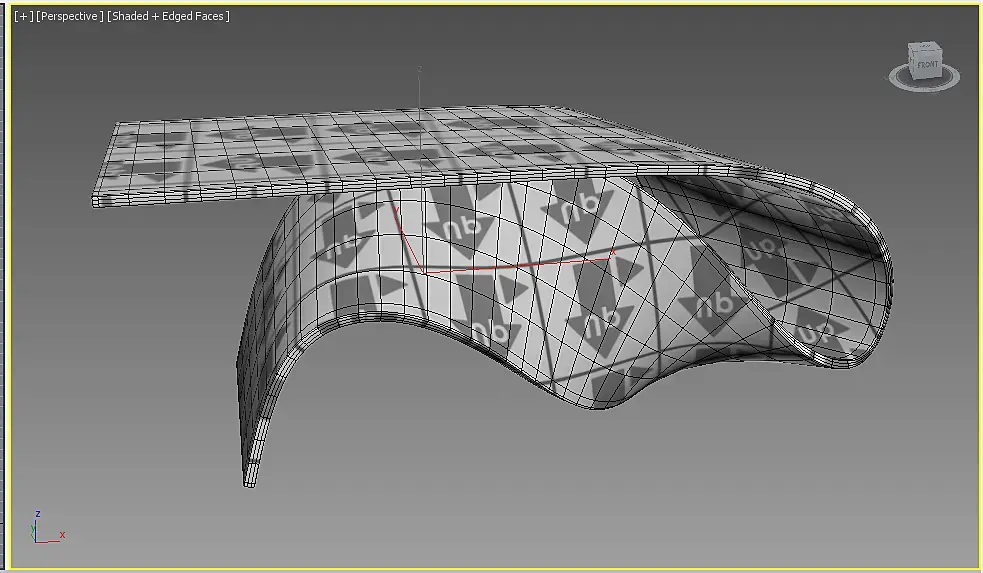
Task: Click the world axis tripod icon
Action: point(46,527)
